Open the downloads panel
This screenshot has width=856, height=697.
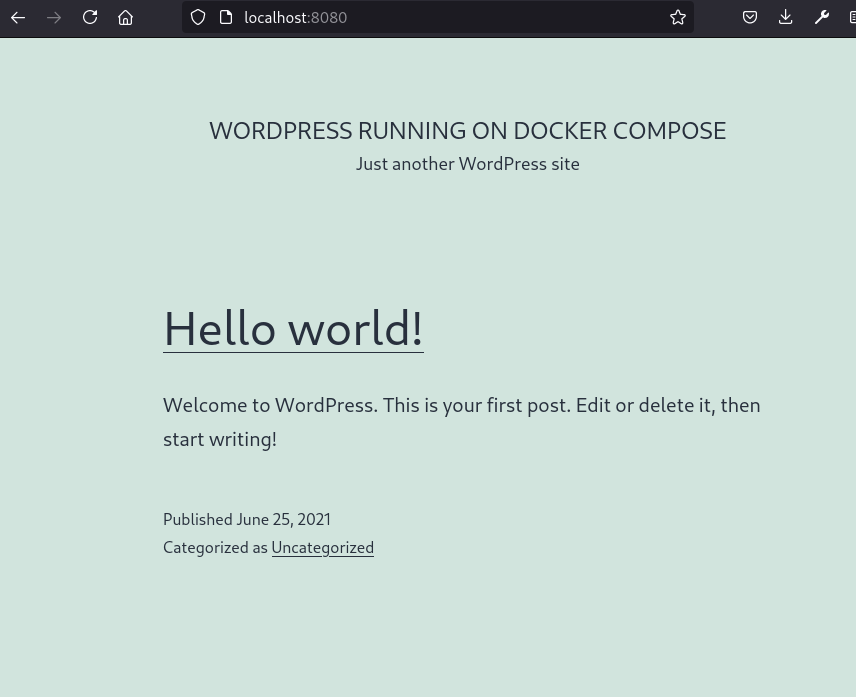[786, 17]
